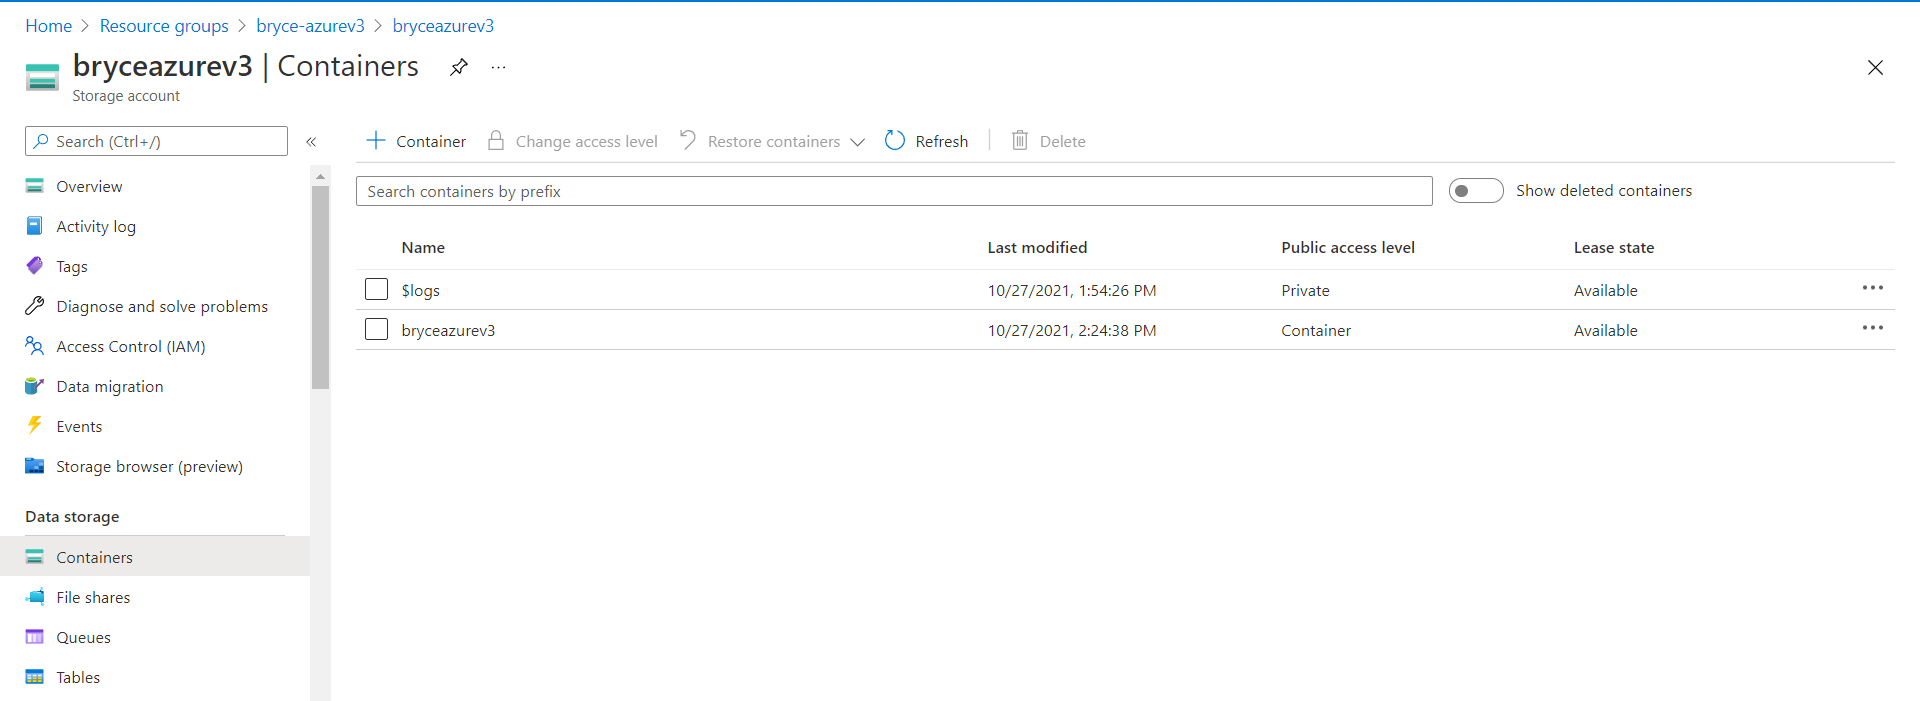Click the Events lightning bolt icon
Screen dimensions: 1920x701
click(x=35, y=425)
